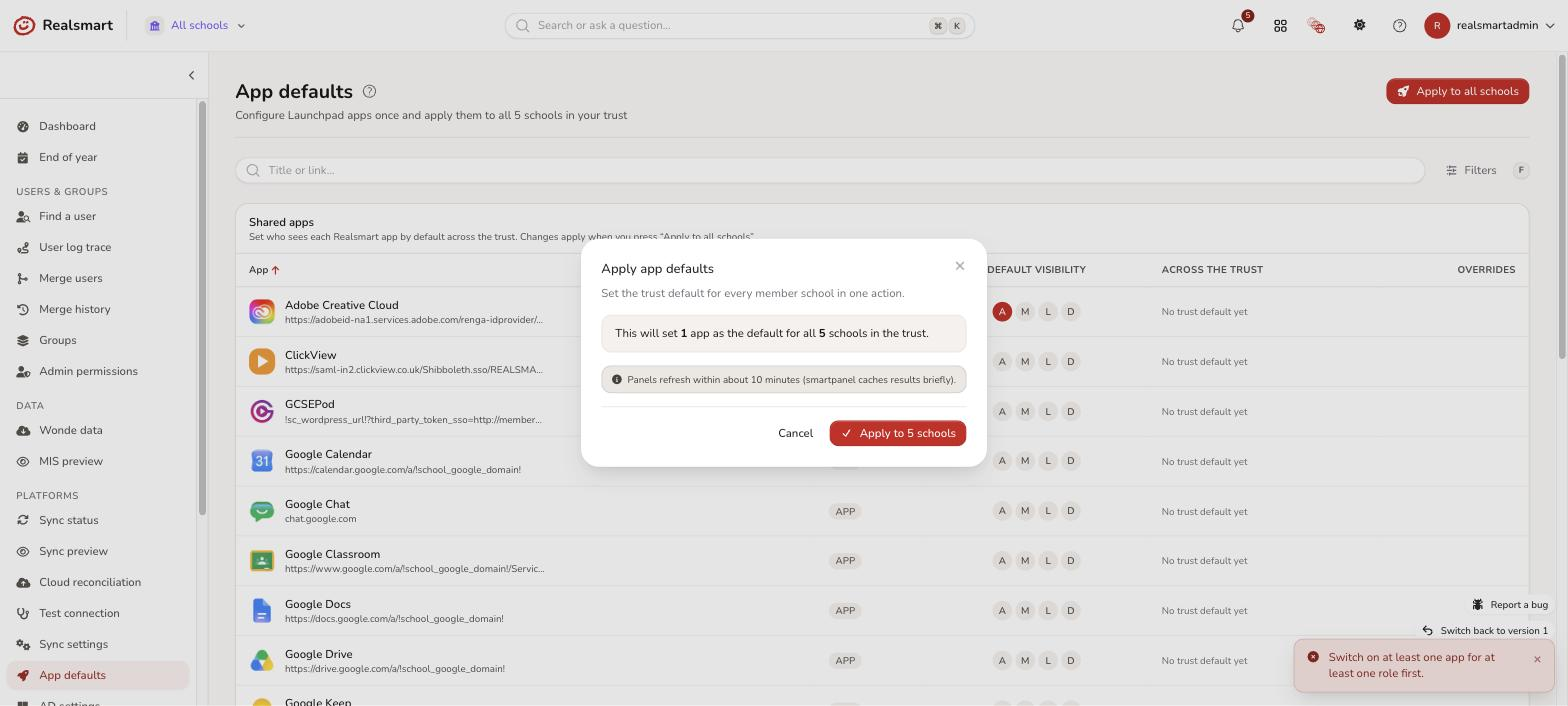Image resolution: width=1568 pixels, height=706 pixels.
Task: Toggle the M role for Adobe Creative Cloud
Action: click(x=1025, y=312)
